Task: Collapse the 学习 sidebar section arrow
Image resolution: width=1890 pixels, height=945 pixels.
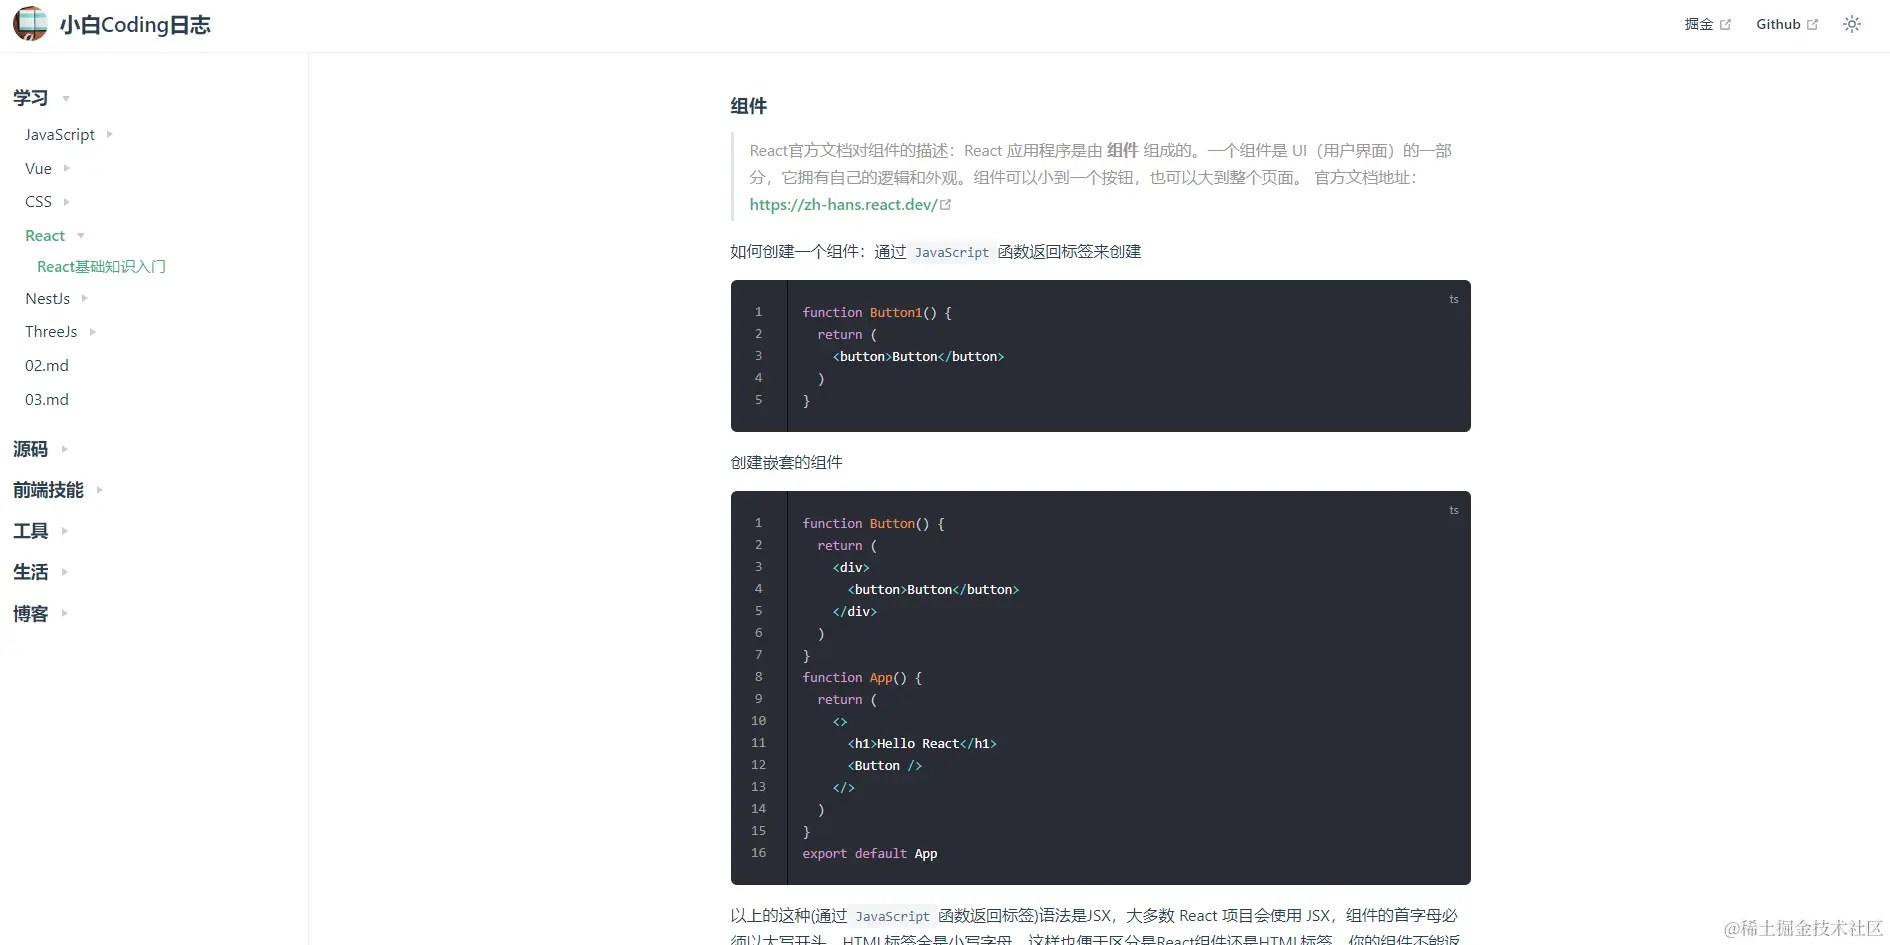Action: pyautogui.click(x=66, y=98)
